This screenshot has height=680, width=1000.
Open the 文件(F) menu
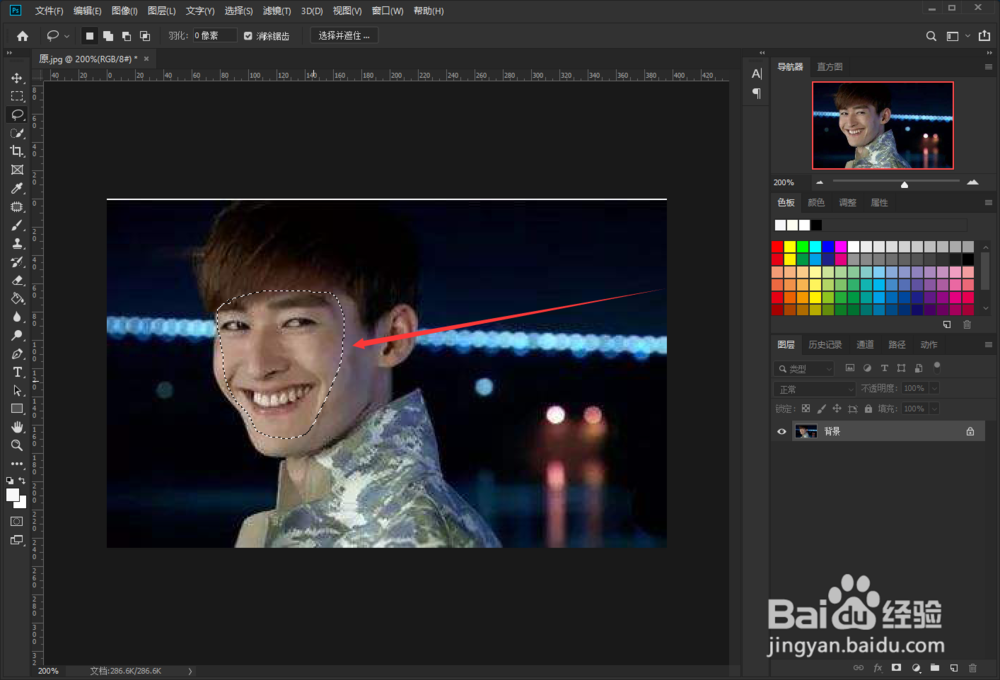49,11
